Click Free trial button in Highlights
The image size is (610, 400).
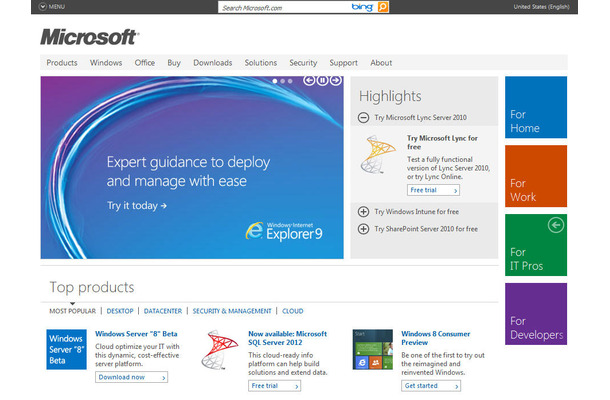tap(433, 190)
